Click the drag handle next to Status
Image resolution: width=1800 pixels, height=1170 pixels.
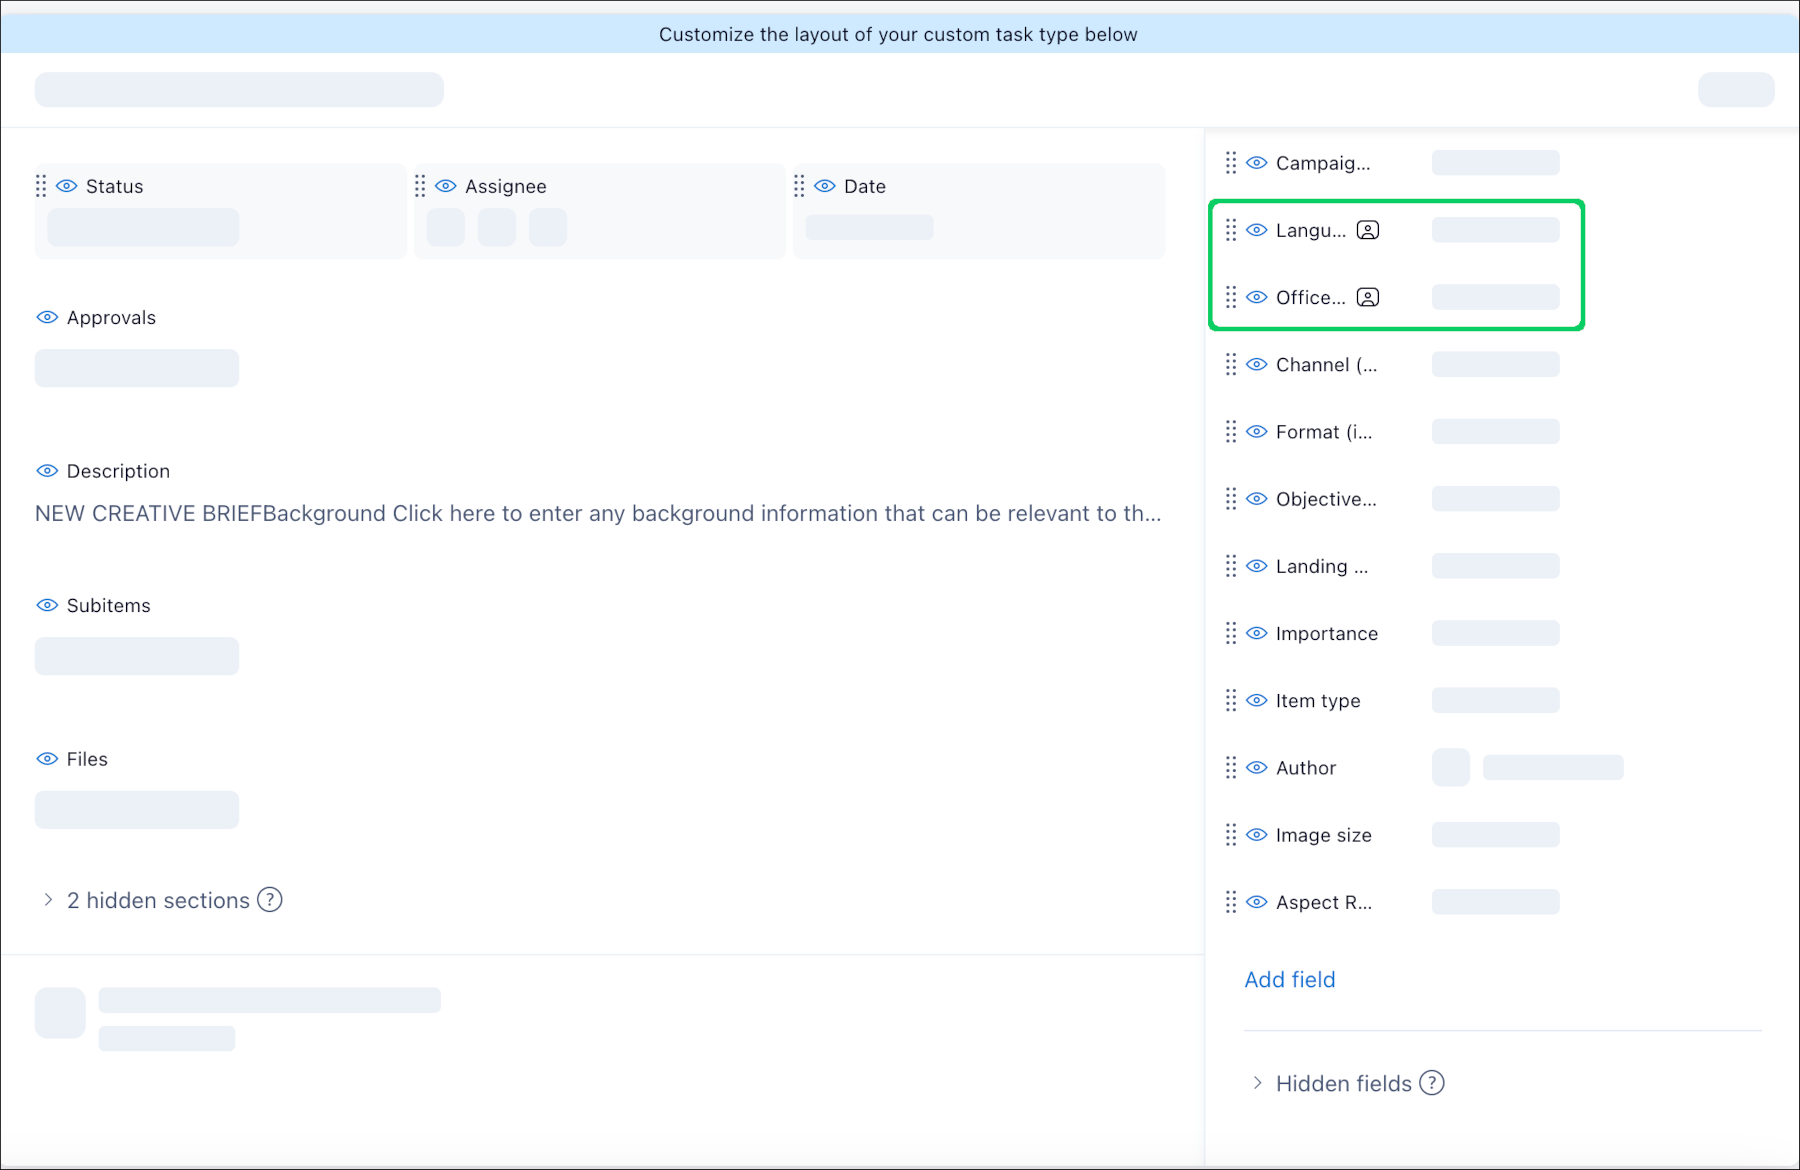point(41,186)
